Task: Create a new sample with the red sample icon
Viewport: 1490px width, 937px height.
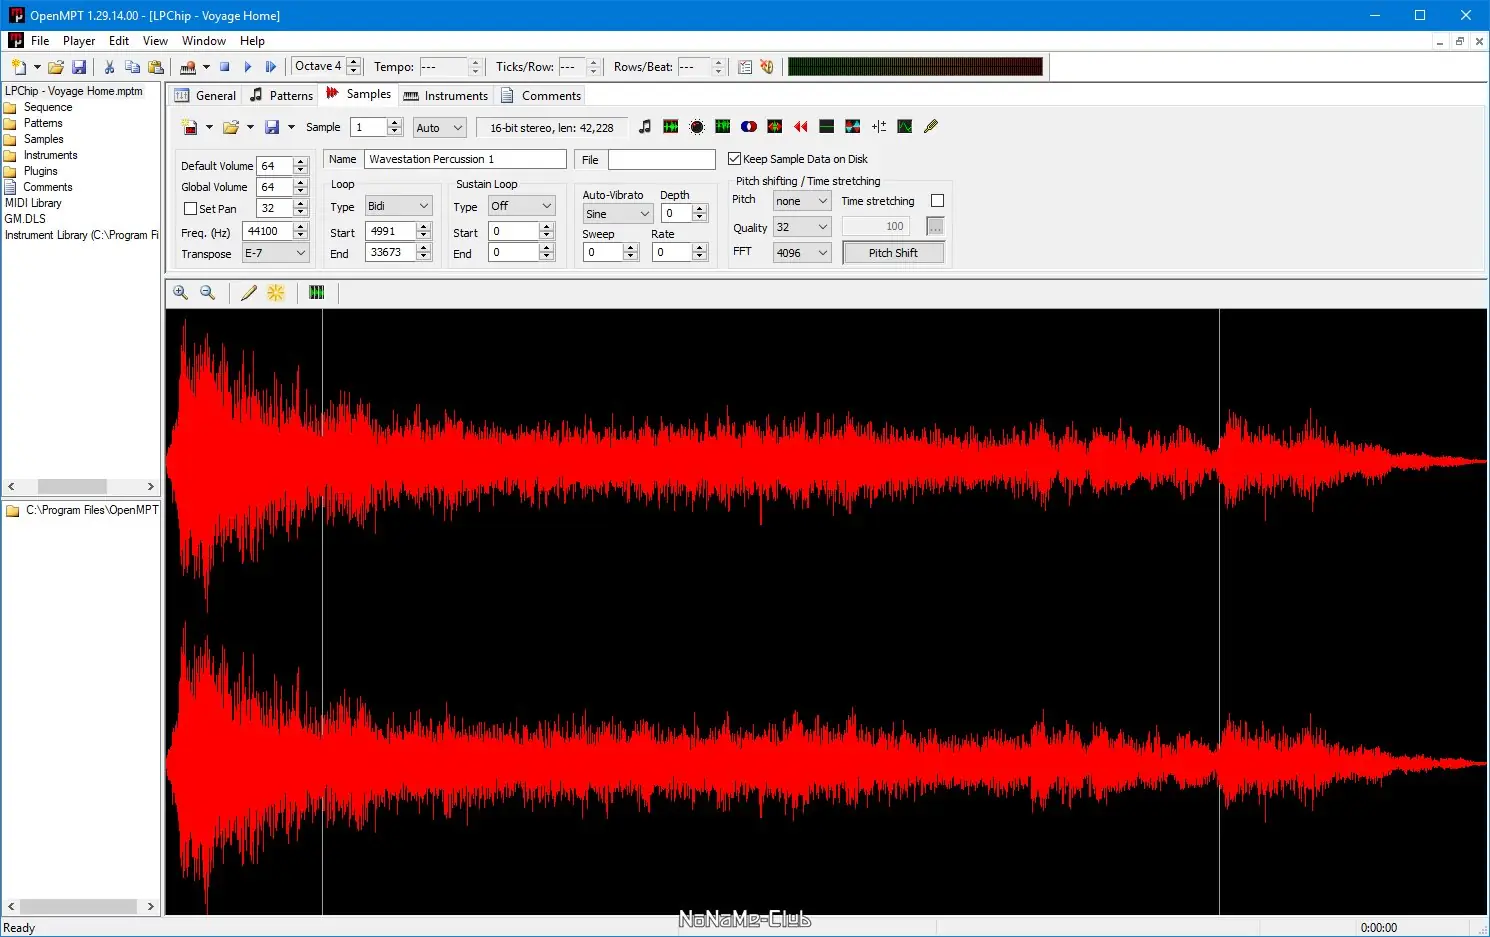Action: pyautogui.click(x=190, y=127)
